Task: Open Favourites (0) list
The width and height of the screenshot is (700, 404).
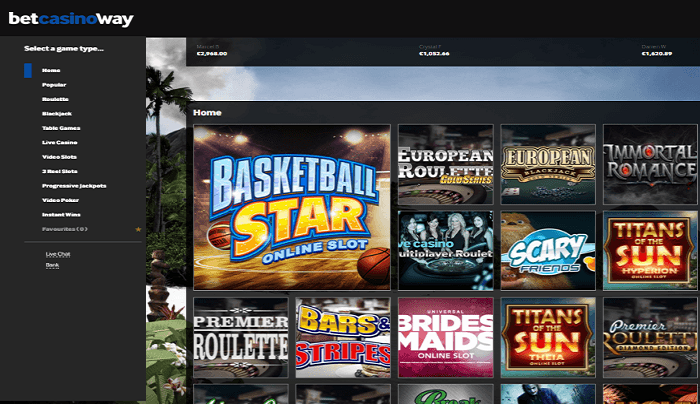Action: click(65, 229)
